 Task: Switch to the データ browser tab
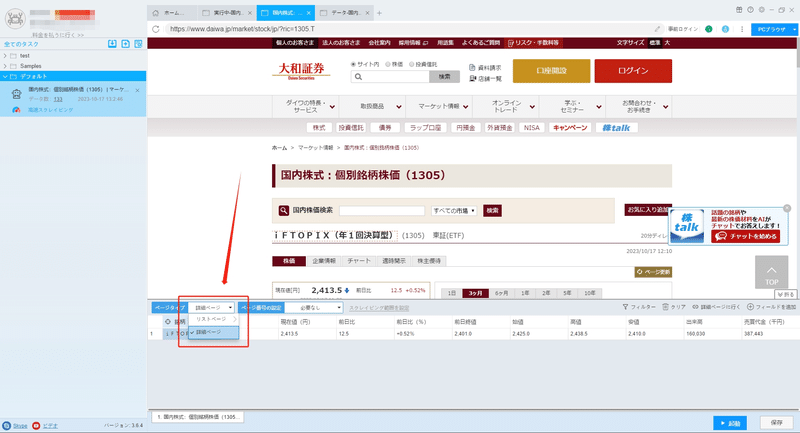pos(344,13)
